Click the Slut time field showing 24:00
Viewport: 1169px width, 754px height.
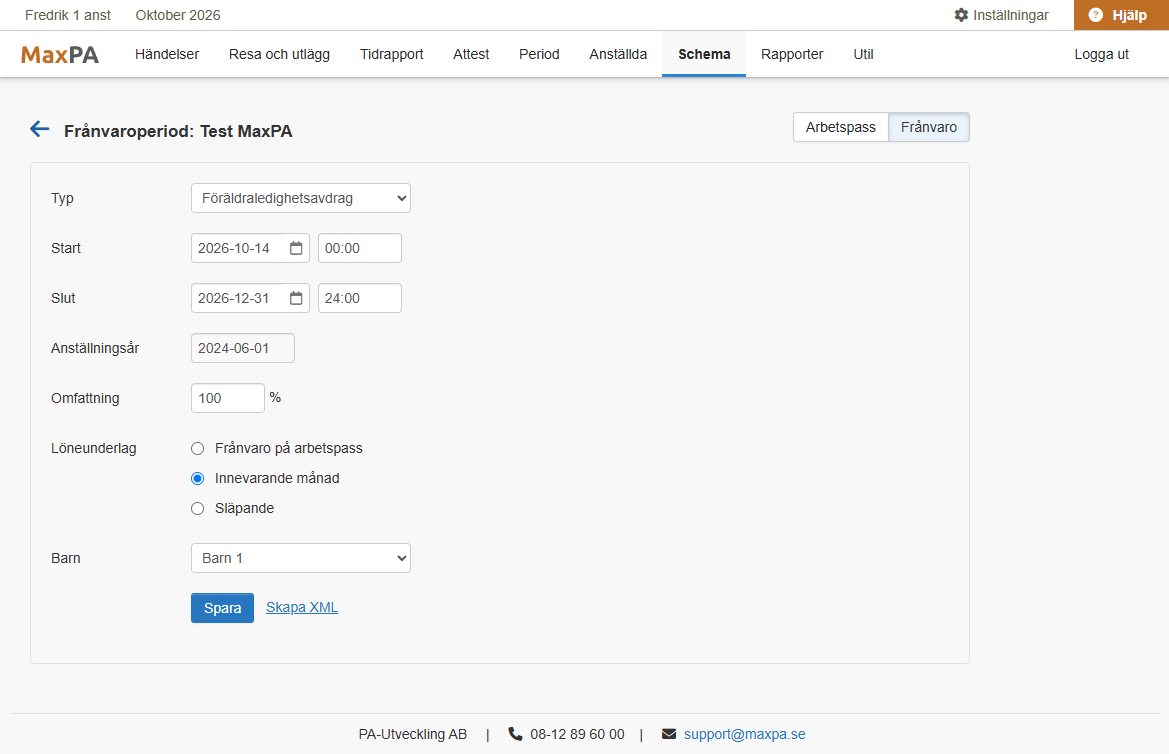pos(359,298)
